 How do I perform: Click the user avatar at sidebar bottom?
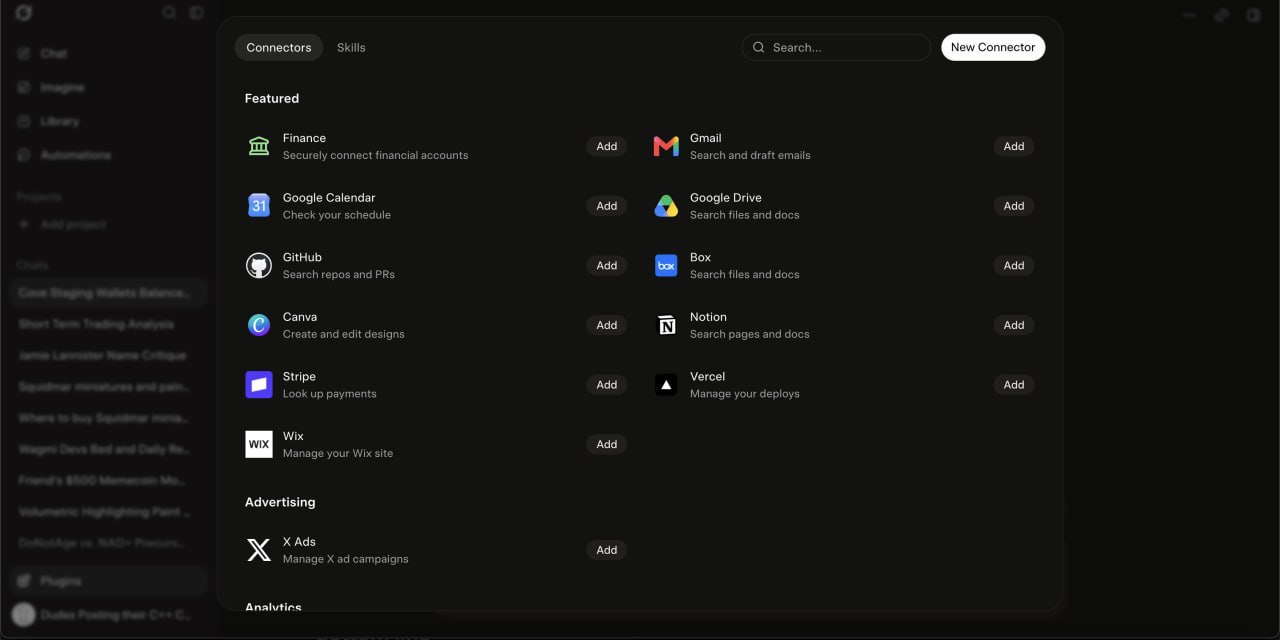coord(24,615)
